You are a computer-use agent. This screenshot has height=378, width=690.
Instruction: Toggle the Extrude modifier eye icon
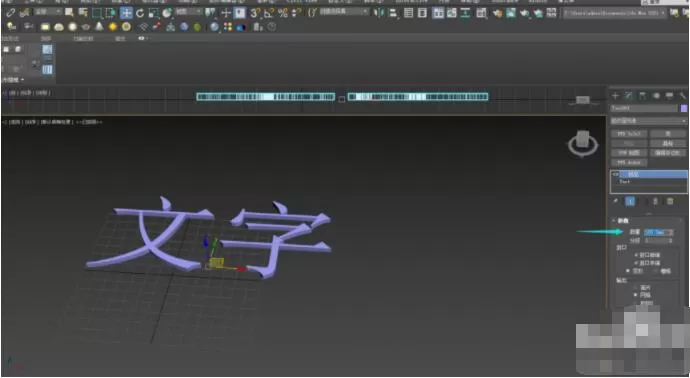tap(616, 175)
